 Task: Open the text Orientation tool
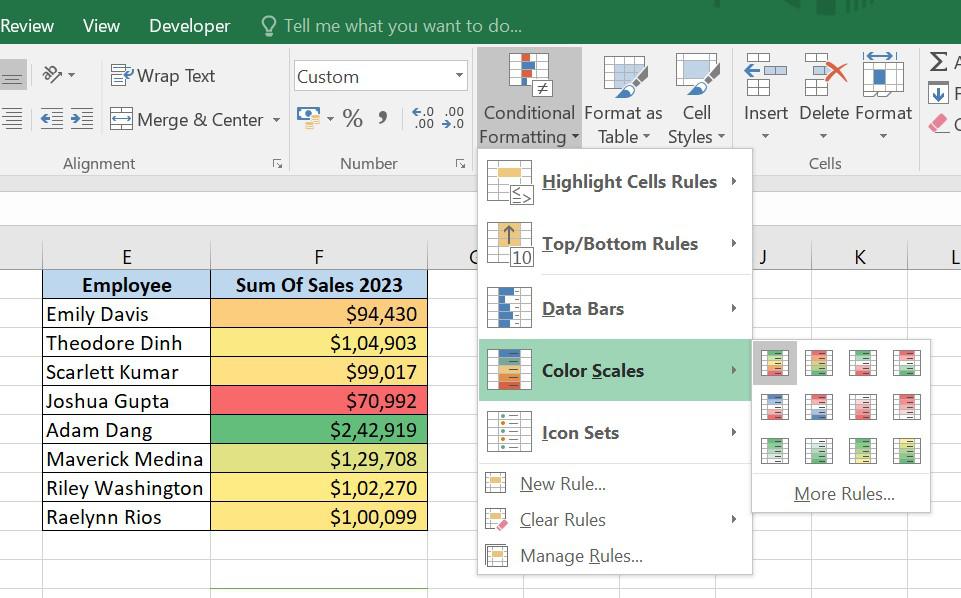[x=57, y=76]
